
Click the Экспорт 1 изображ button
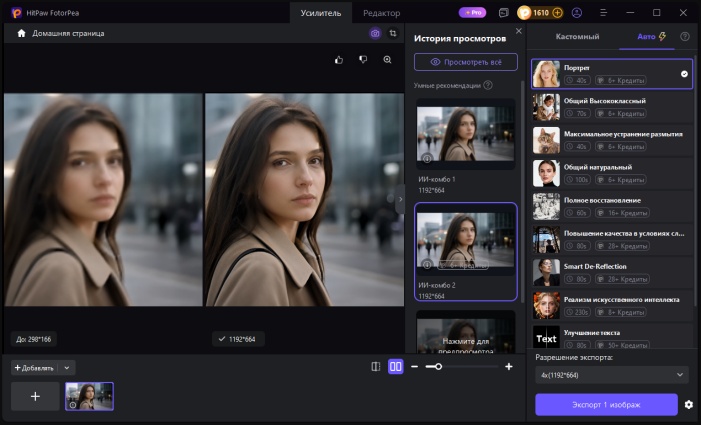tap(606, 404)
